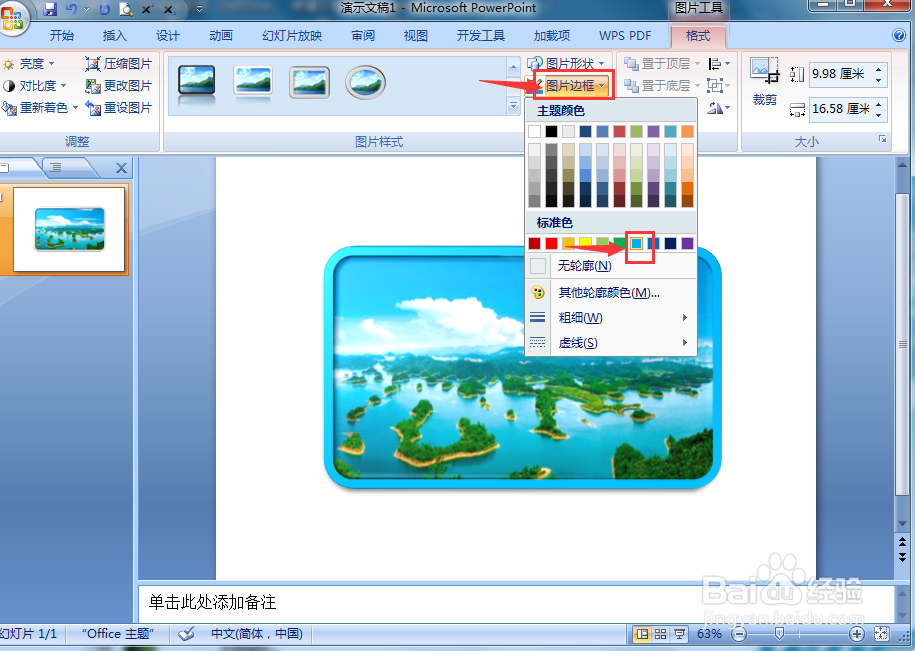Click the spell check status icon

(186, 634)
